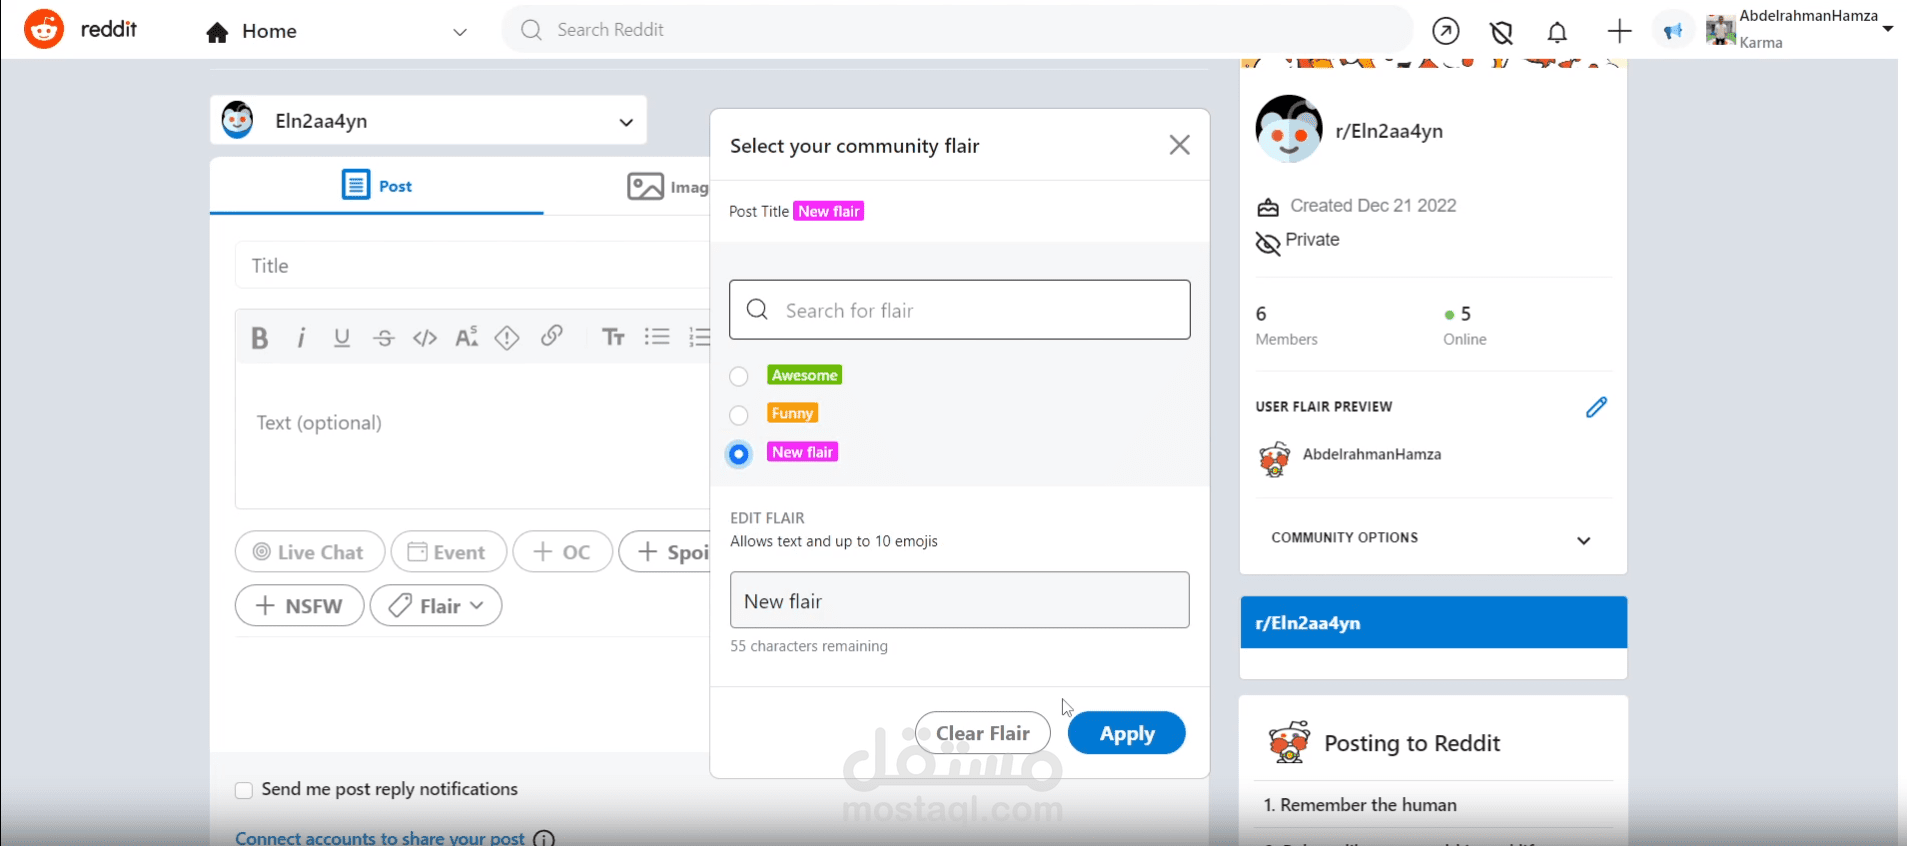Click the edit flair text field
The image size is (1907, 846).
point(960,600)
